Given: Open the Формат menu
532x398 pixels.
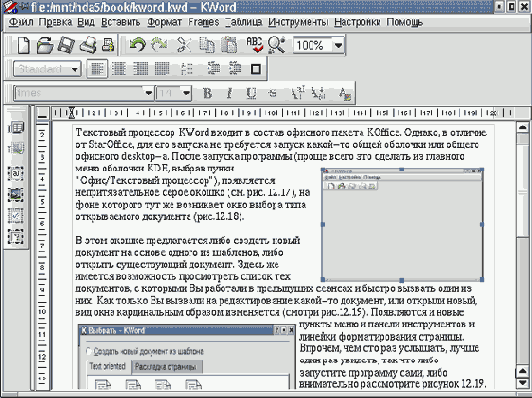Looking at the screenshot, I should coord(165,22).
